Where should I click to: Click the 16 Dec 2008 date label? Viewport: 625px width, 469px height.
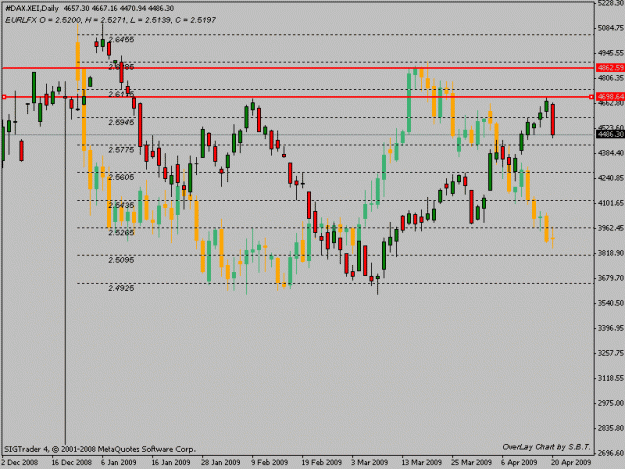(71, 463)
